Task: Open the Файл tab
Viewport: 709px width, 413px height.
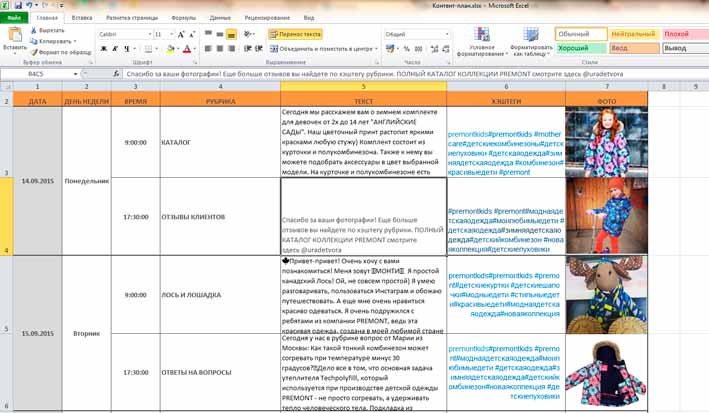Action: point(14,18)
